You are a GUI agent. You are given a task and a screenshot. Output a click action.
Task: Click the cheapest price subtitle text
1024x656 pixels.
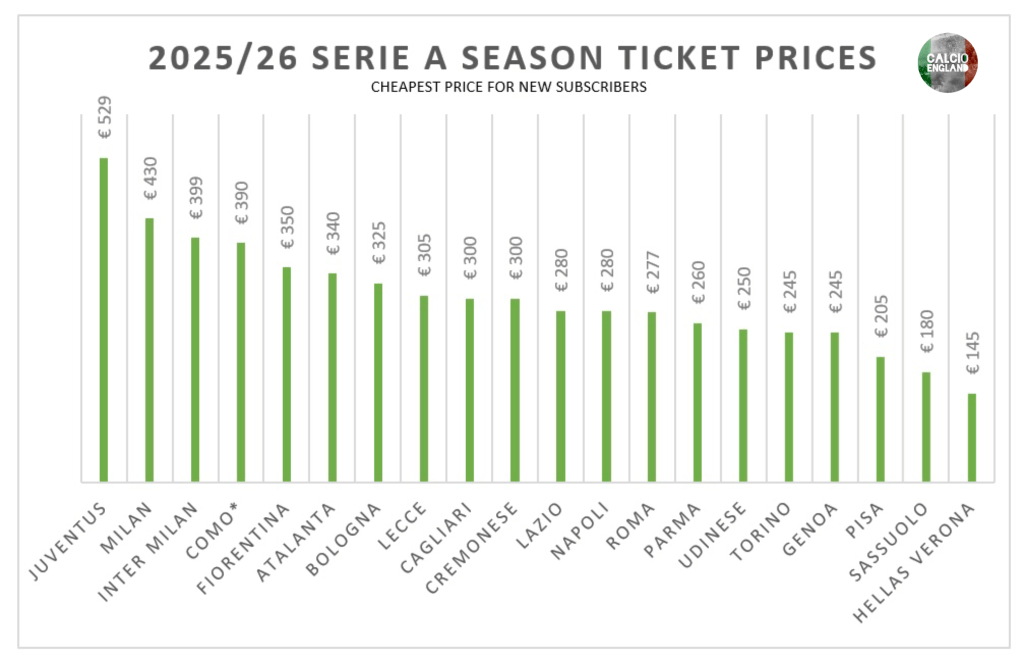509,87
